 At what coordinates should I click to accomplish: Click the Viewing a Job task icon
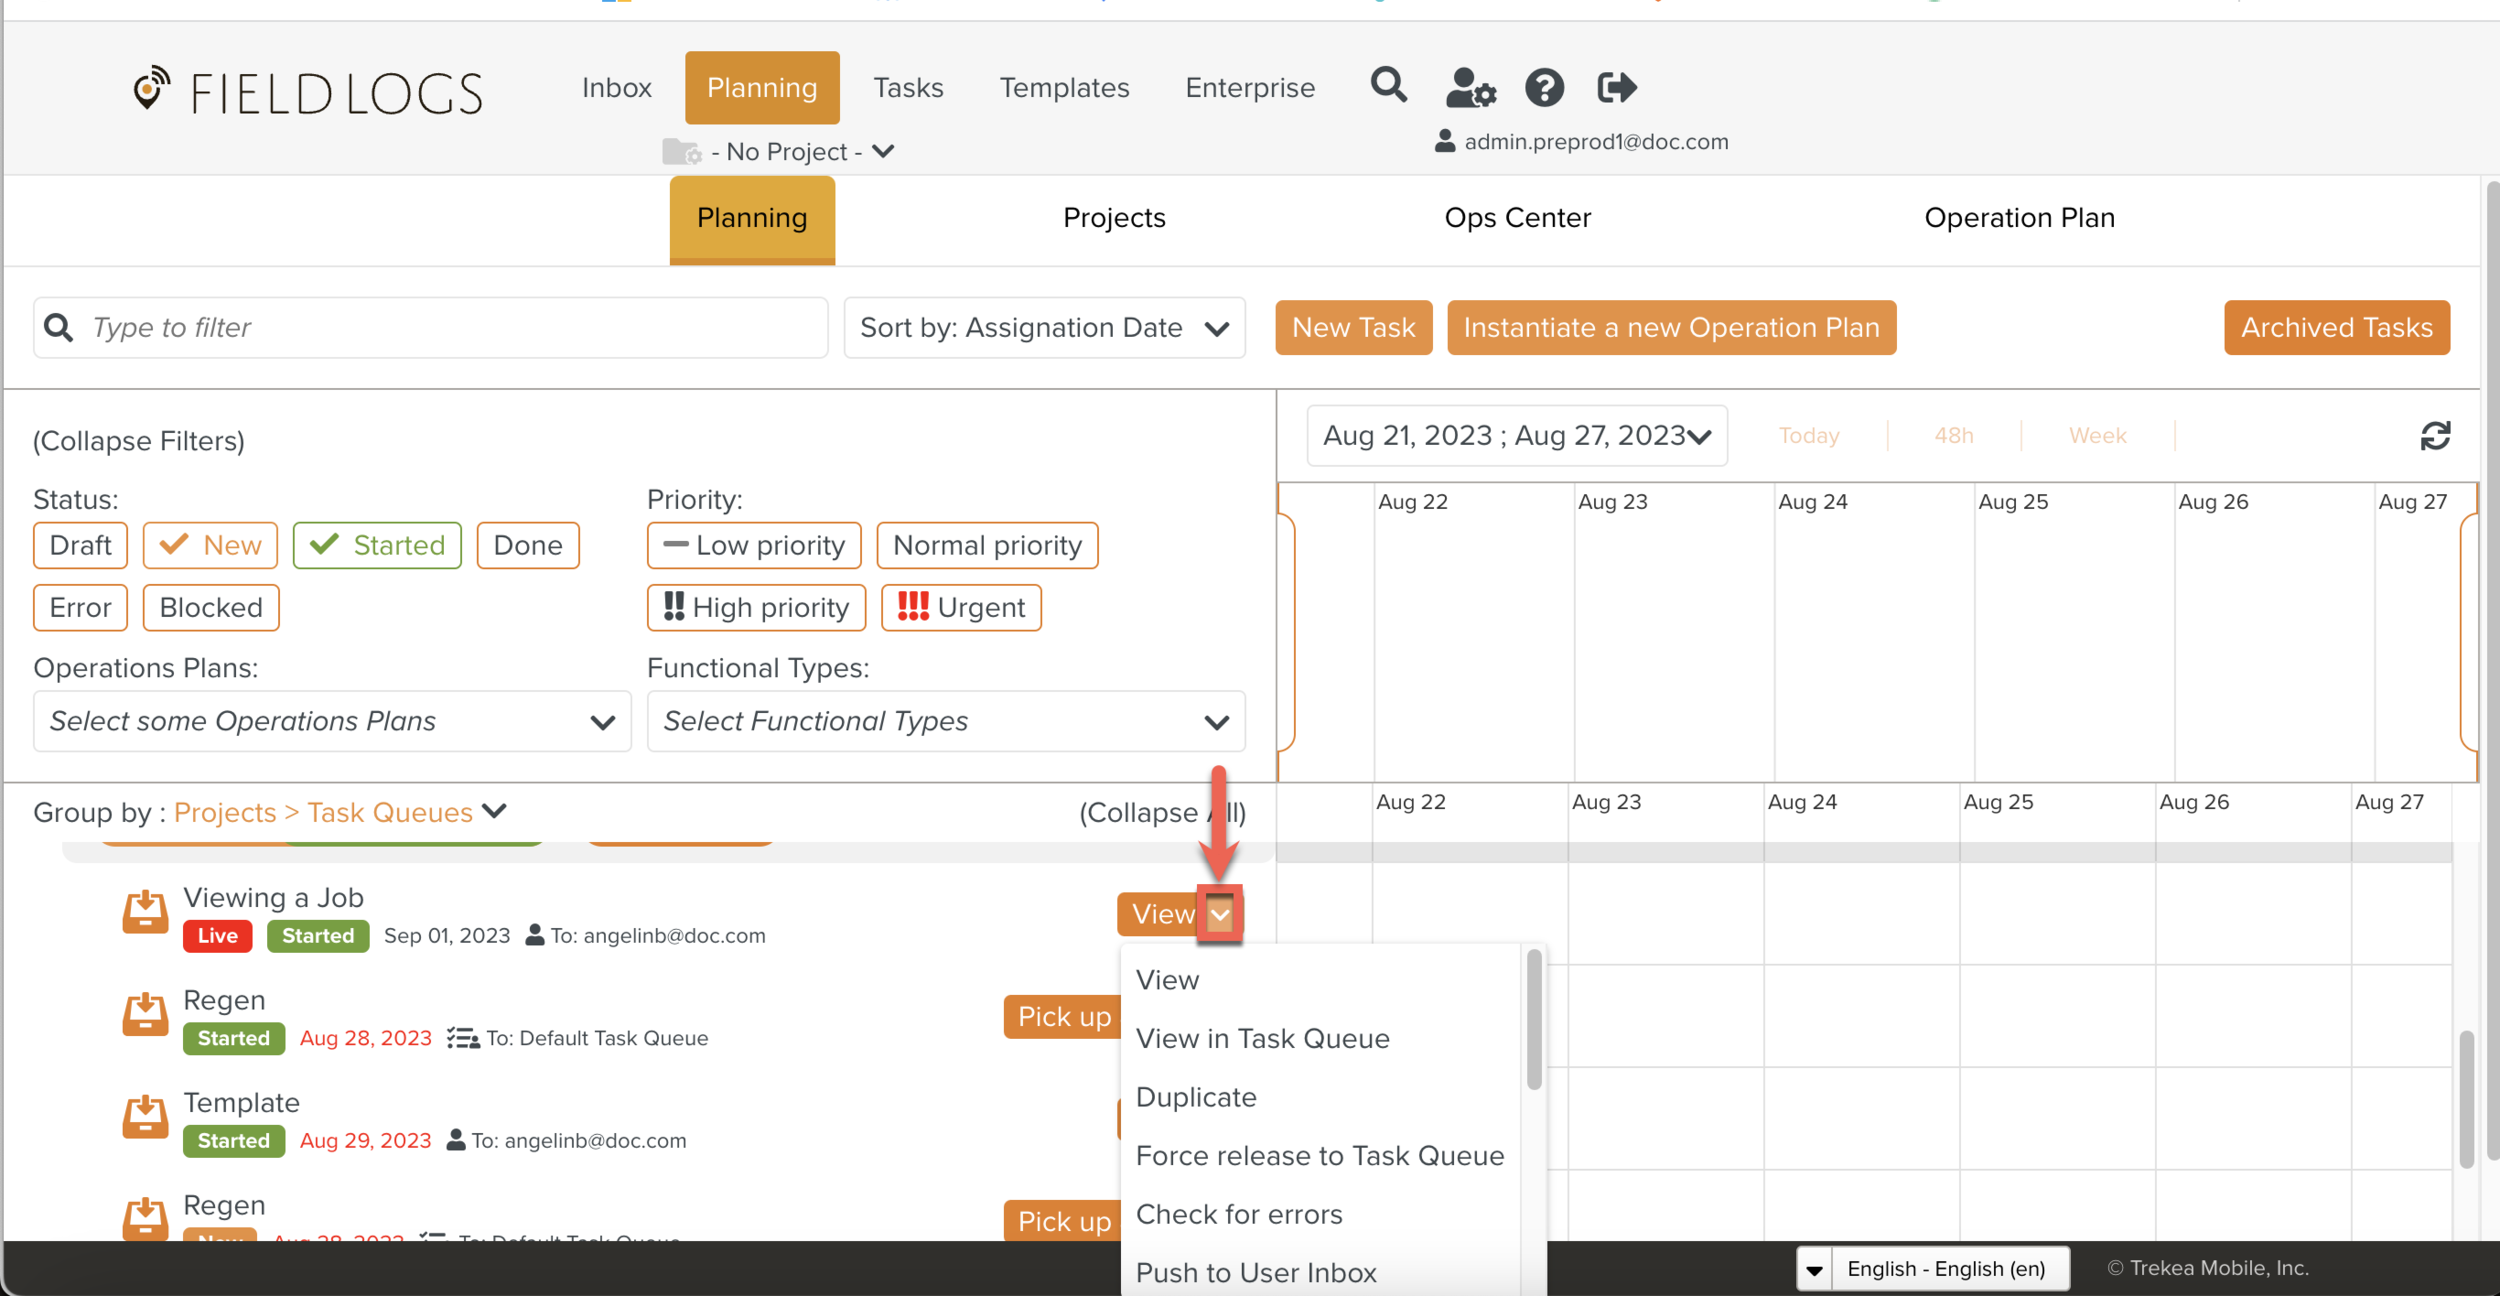pos(145,912)
